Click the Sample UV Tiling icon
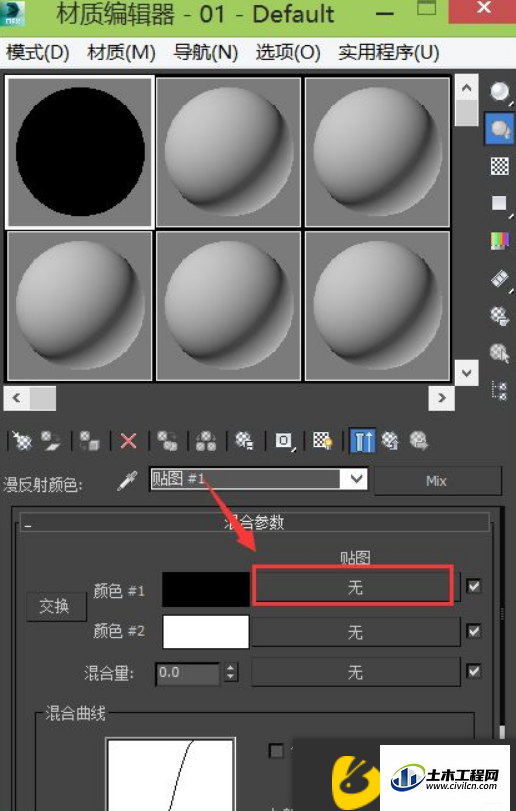The height and width of the screenshot is (811, 516). (x=499, y=203)
